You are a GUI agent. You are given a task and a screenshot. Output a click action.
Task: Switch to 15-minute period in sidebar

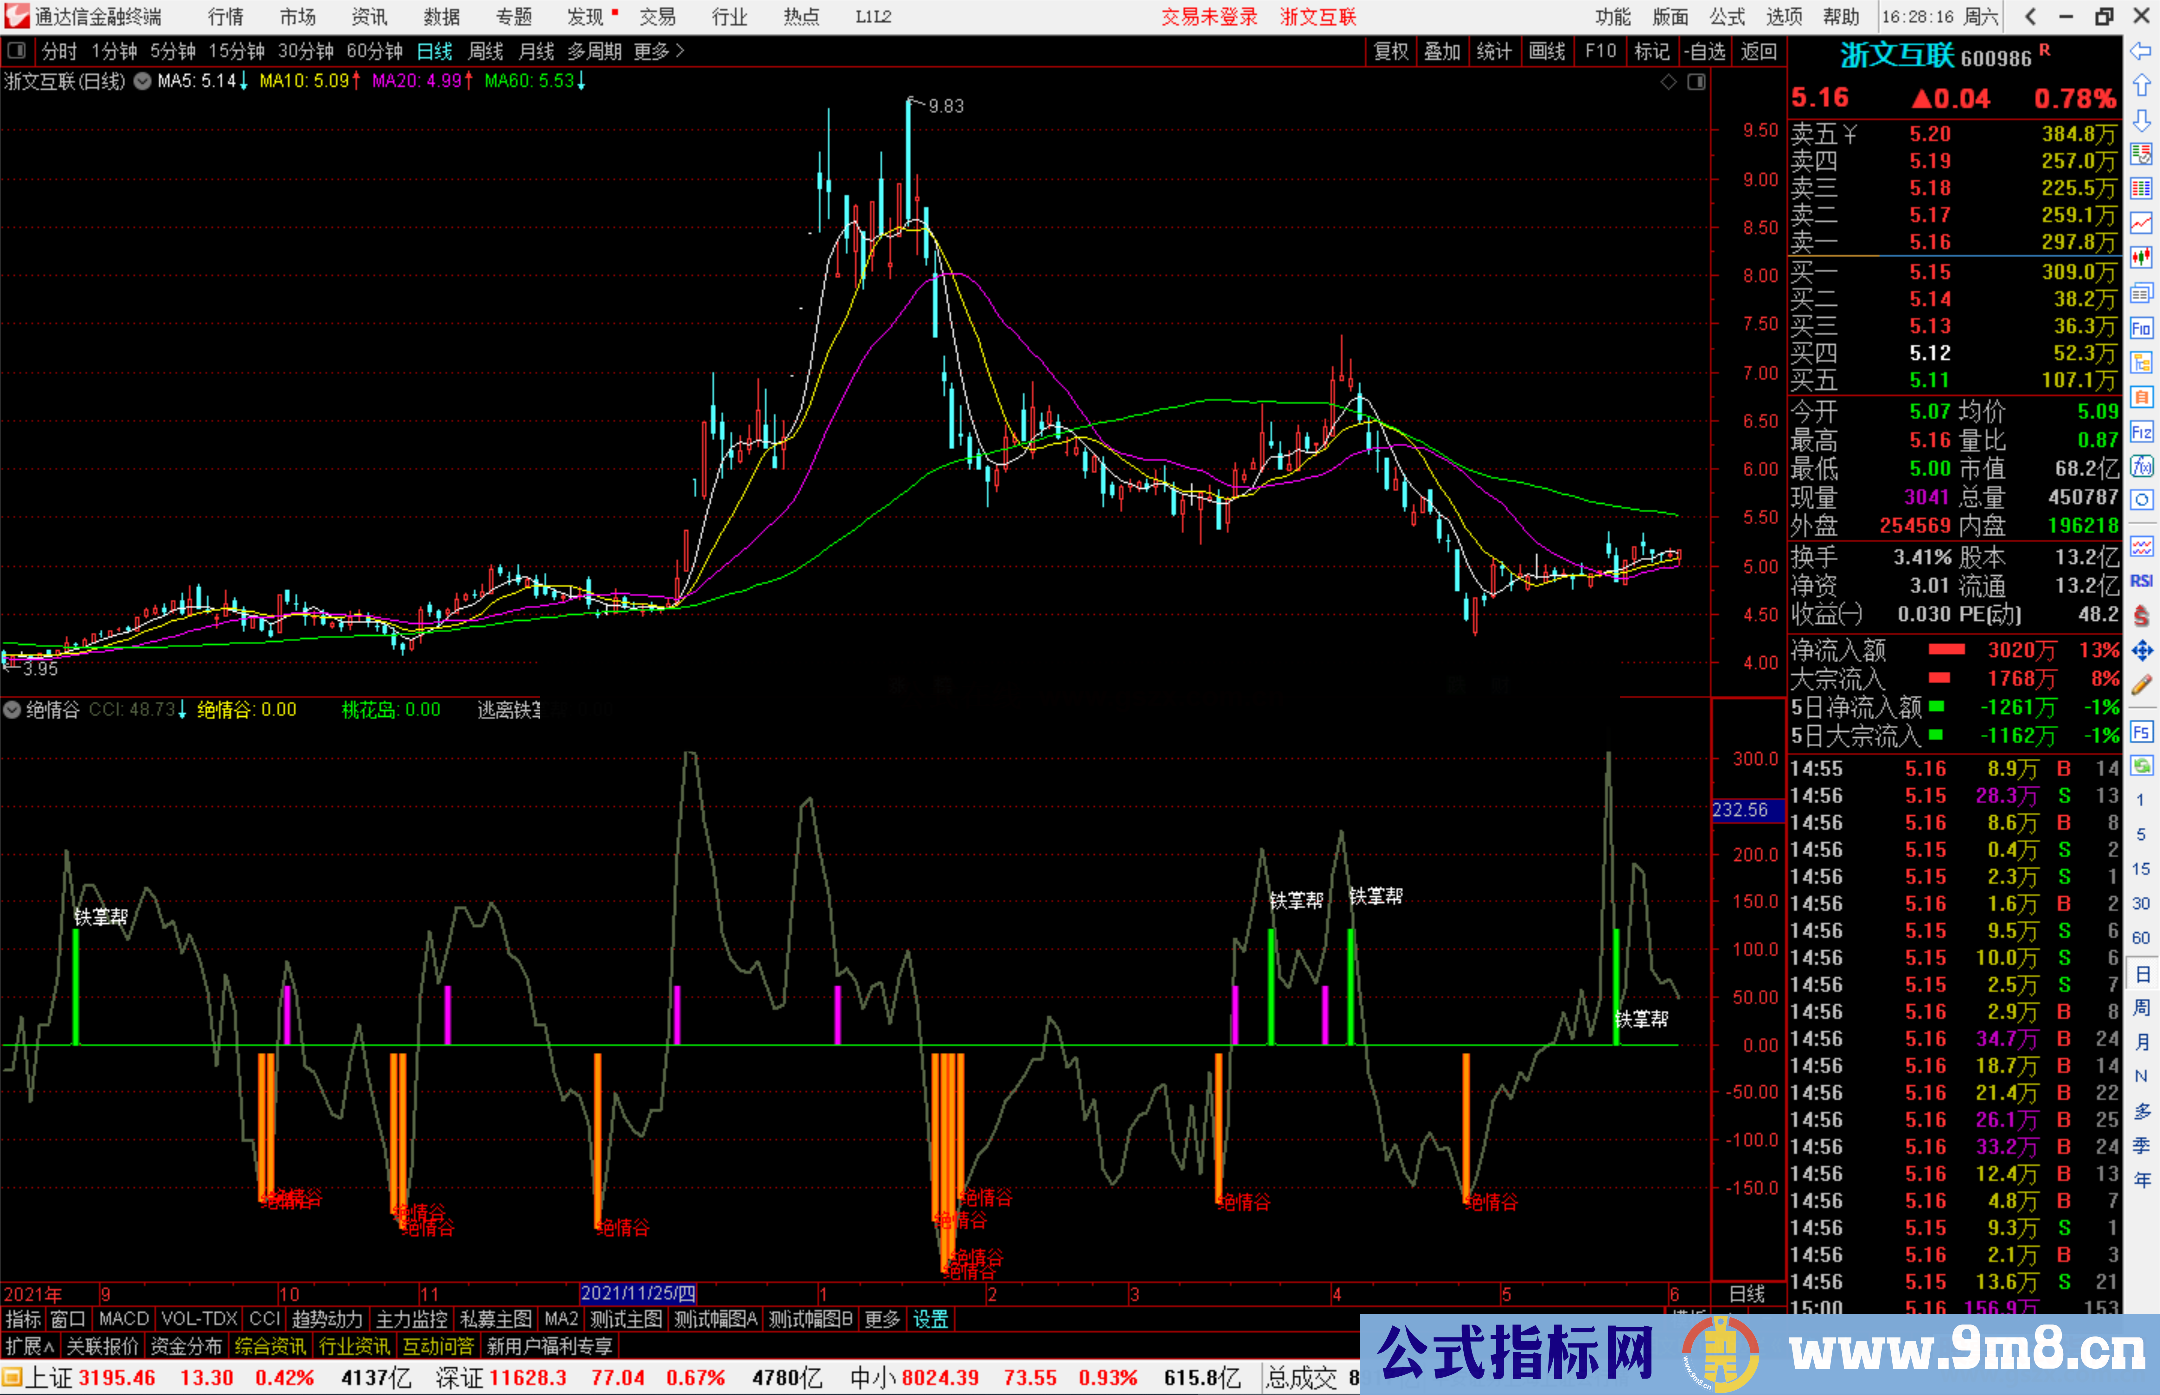pyautogui.click(x=2140, y=869)
